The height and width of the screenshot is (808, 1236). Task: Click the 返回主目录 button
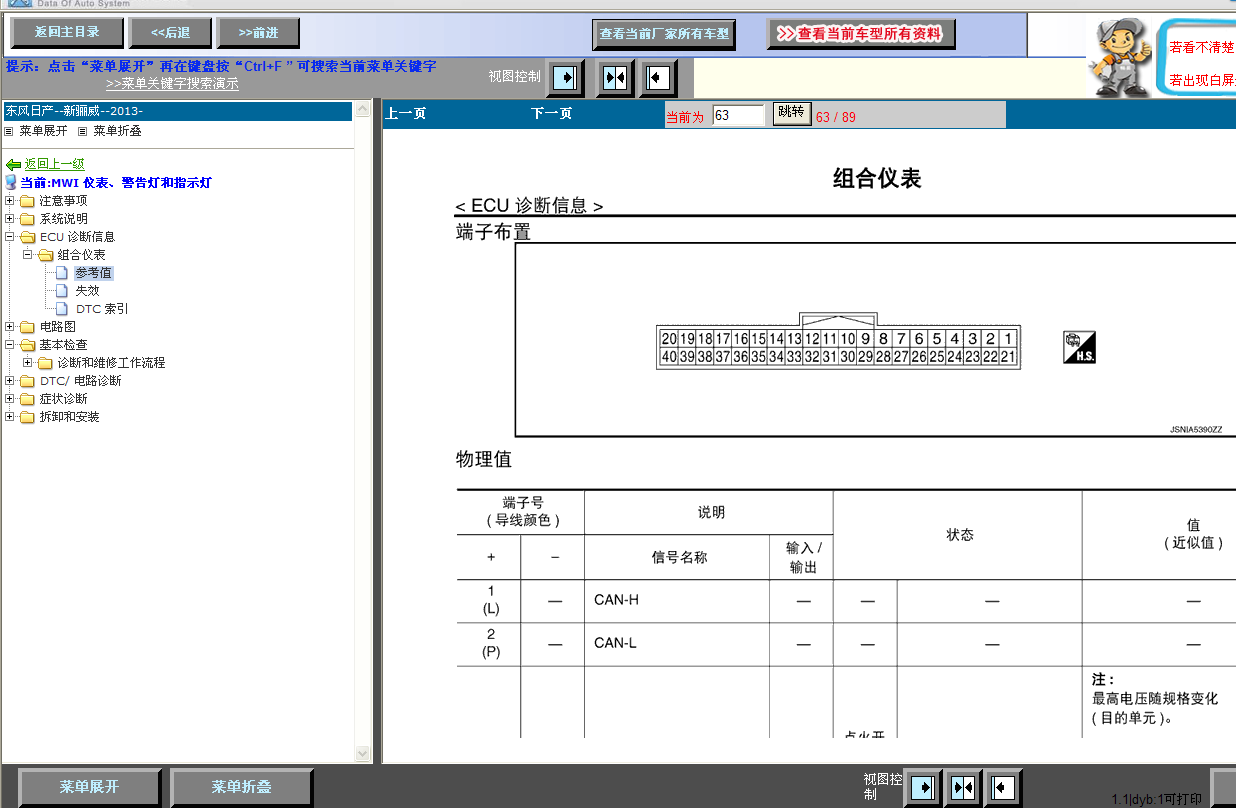click(69, 33)
